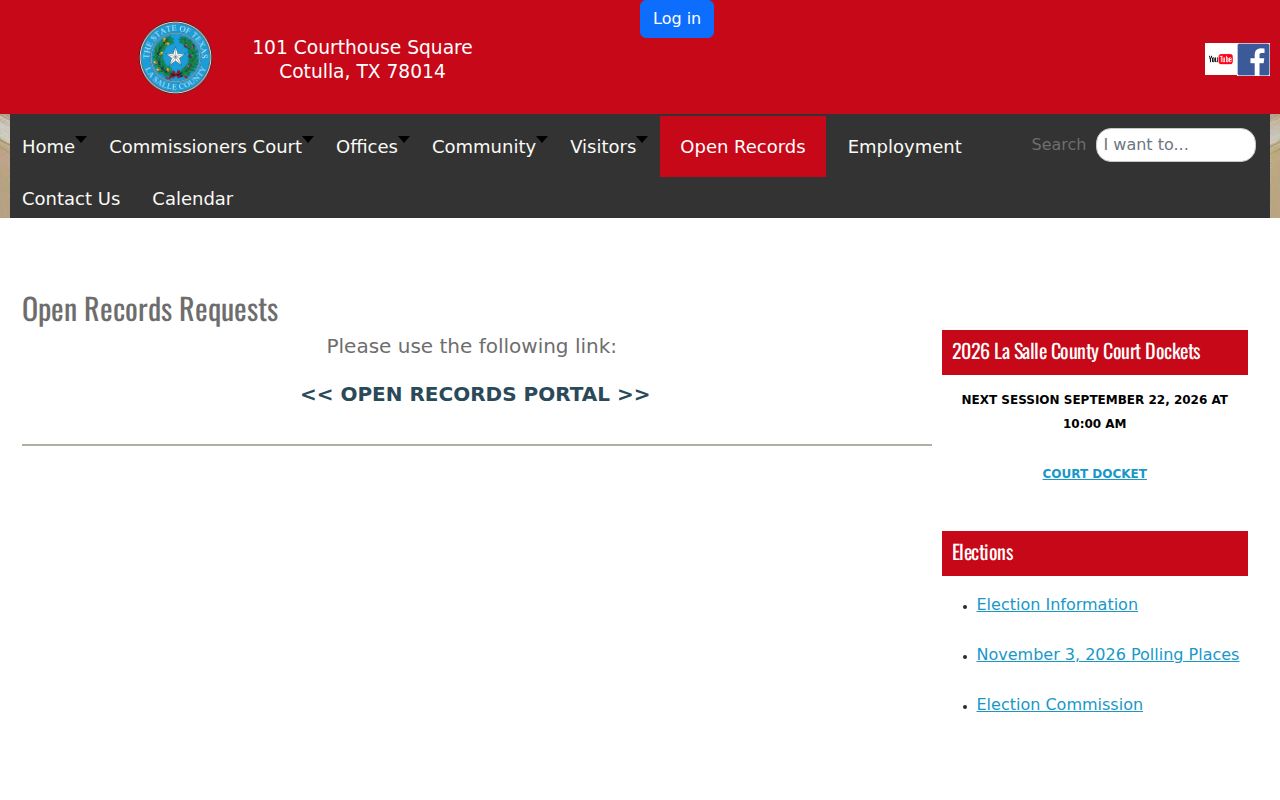
Task: Select the Open Records menu item
Action: (743, 147)
